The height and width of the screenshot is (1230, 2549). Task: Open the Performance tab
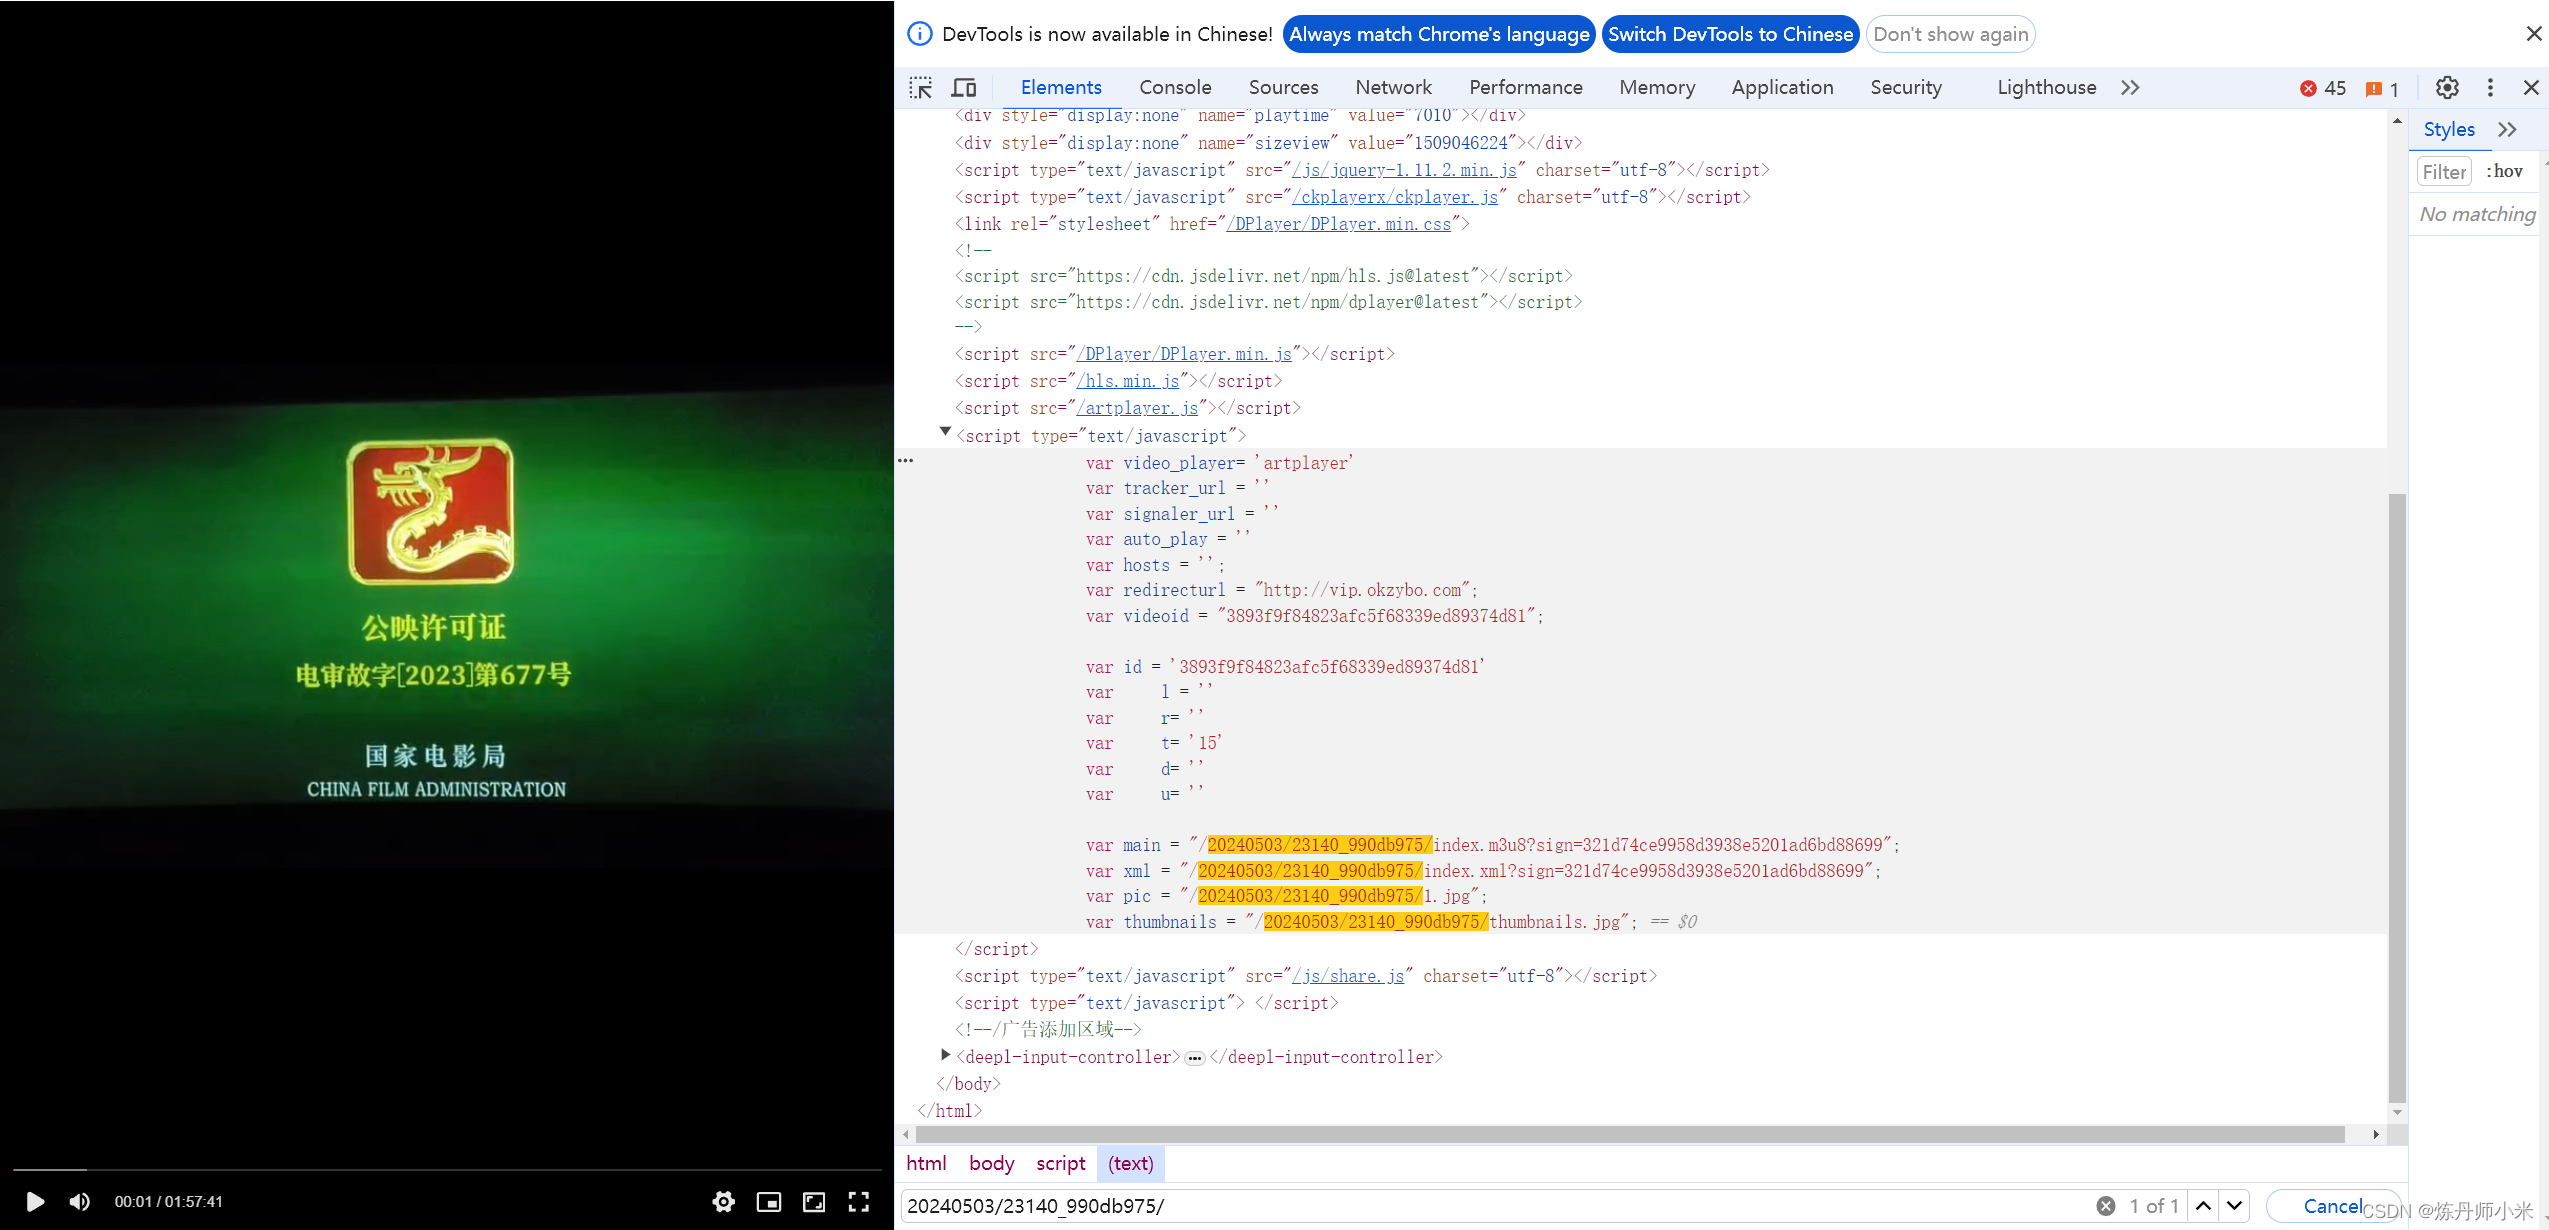(1525, 88)
